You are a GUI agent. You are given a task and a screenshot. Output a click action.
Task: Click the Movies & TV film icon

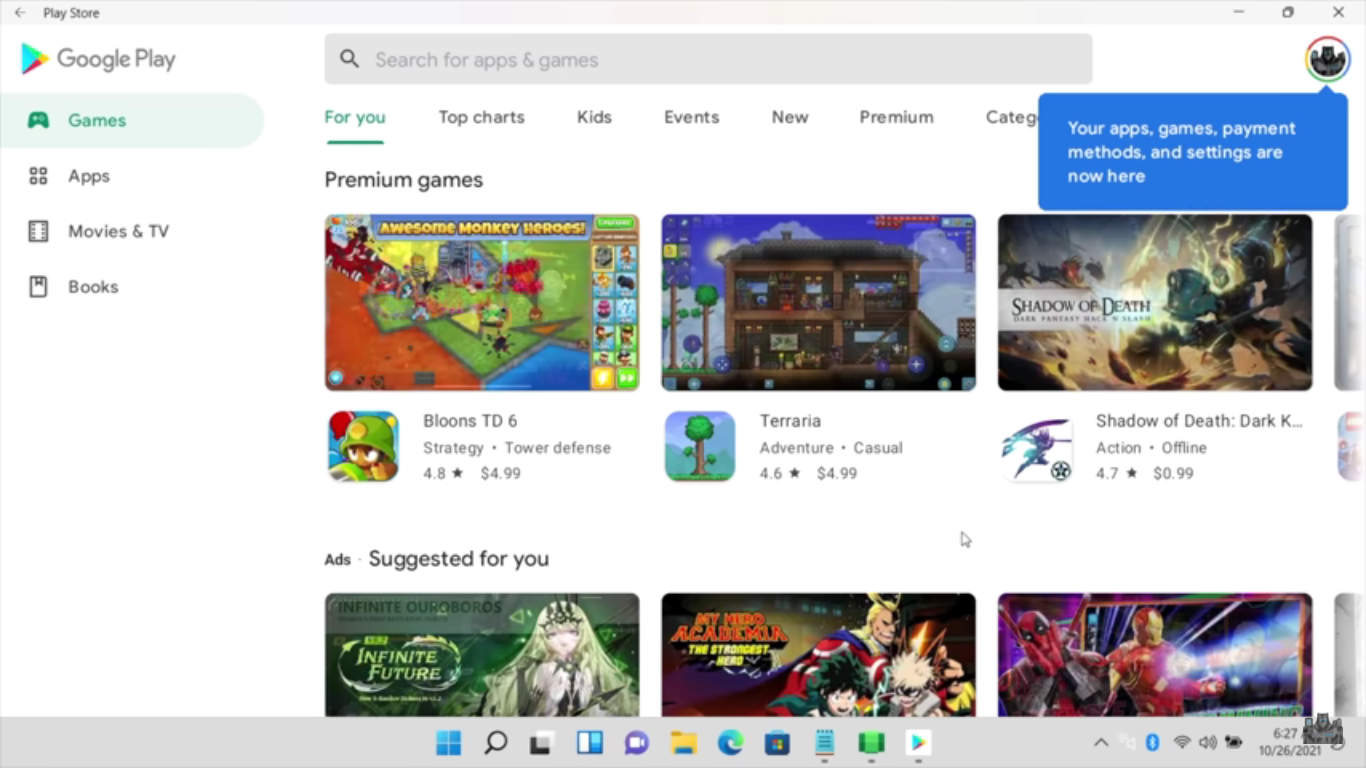click(38, 231)
